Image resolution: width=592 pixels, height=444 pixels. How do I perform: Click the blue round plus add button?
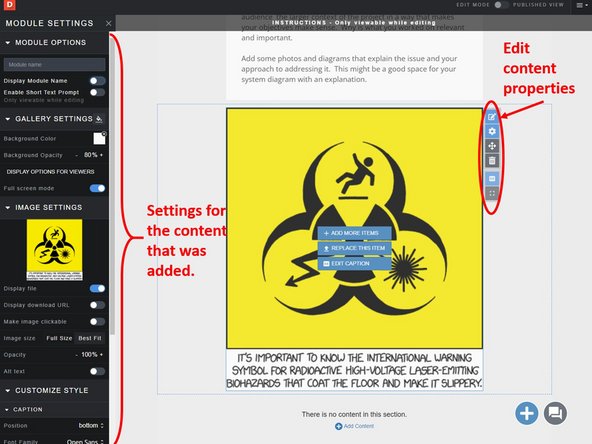(527, 413)
